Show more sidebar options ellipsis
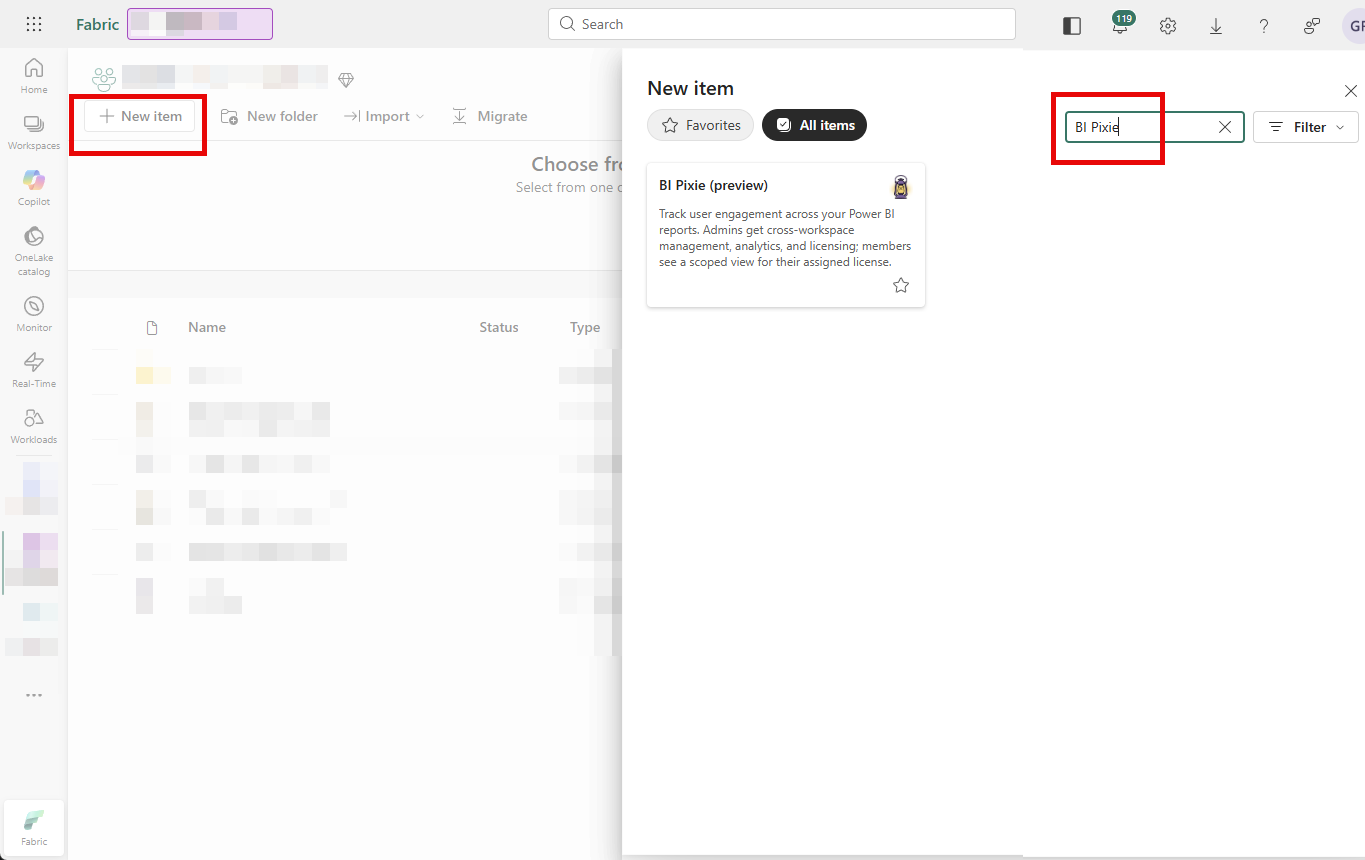The width and height of the screenshot is (1365, 860). (x=34, y=695)
